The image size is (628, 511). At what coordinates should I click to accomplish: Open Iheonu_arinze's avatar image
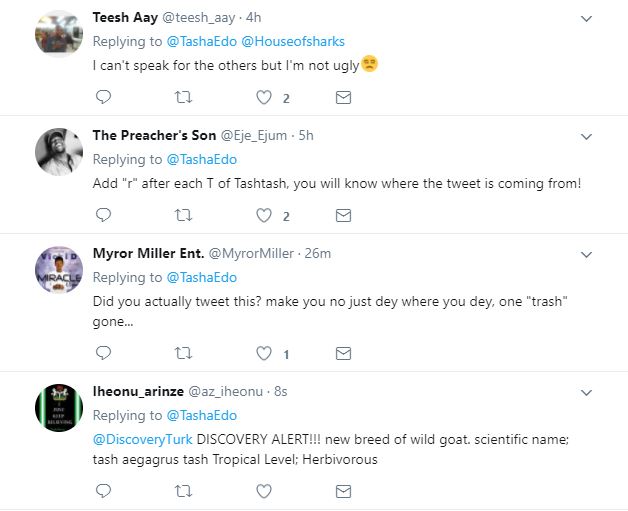pyautogui.click(x=58, y=408)
